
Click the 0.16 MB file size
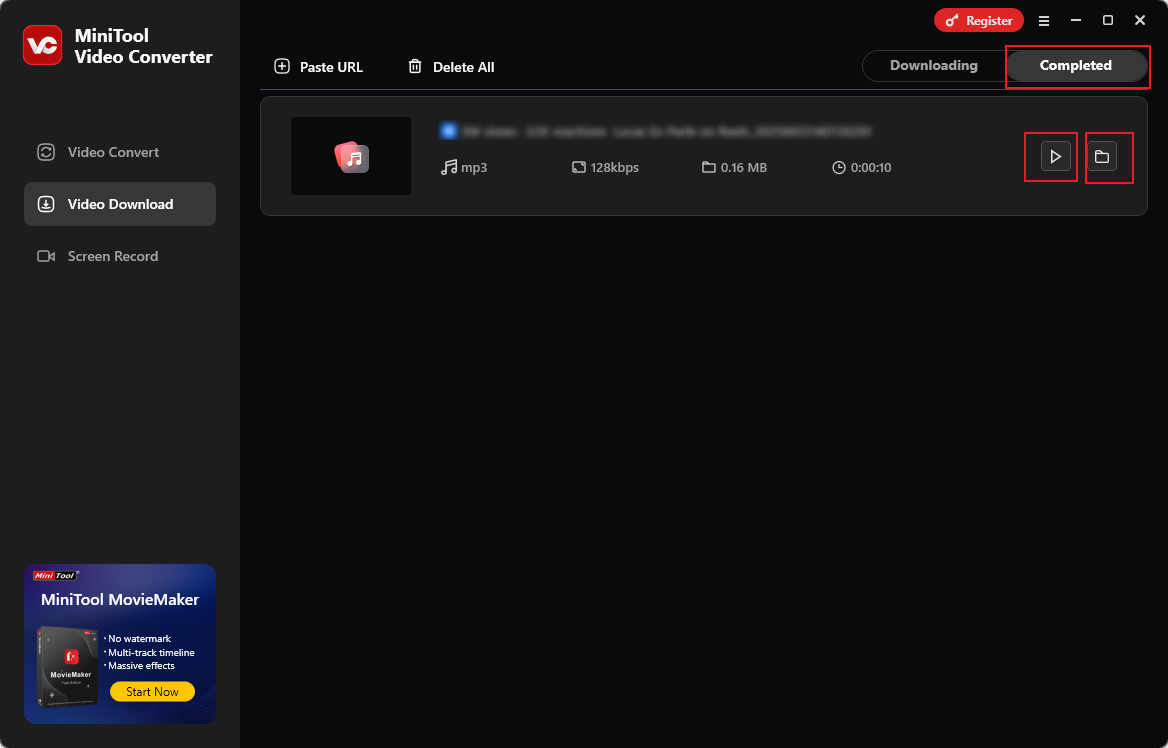[743, 168]
